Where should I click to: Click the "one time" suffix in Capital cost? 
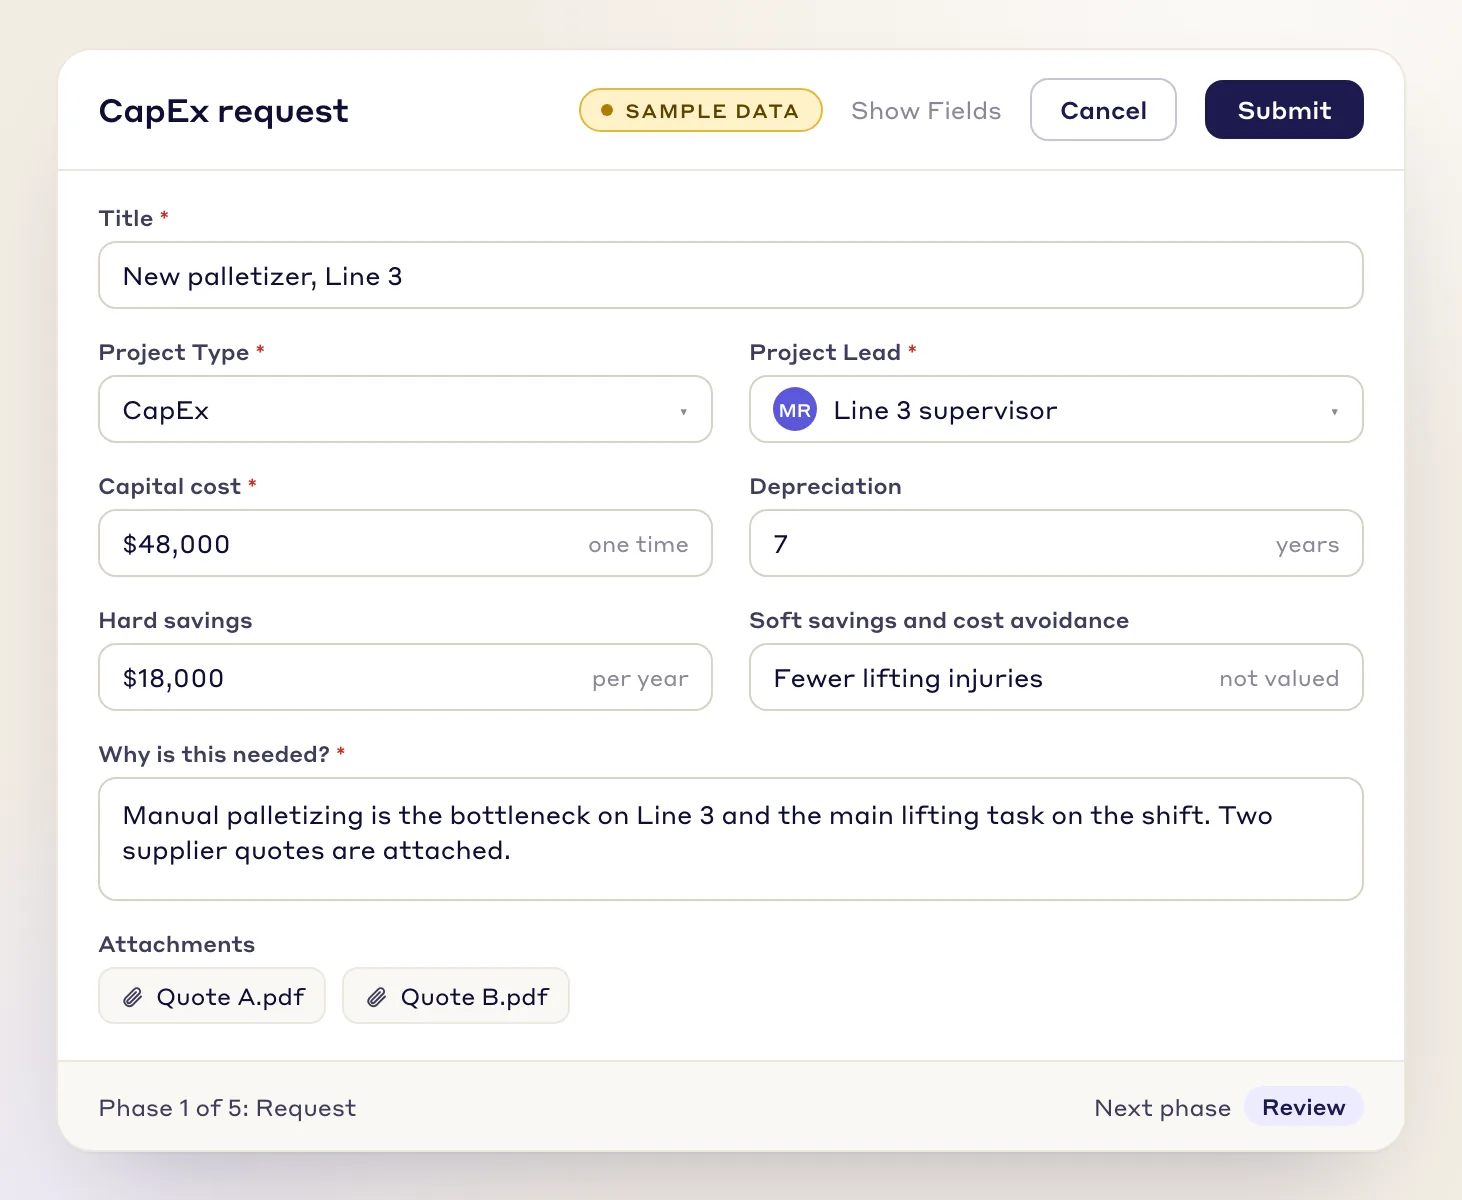(638, 545)
